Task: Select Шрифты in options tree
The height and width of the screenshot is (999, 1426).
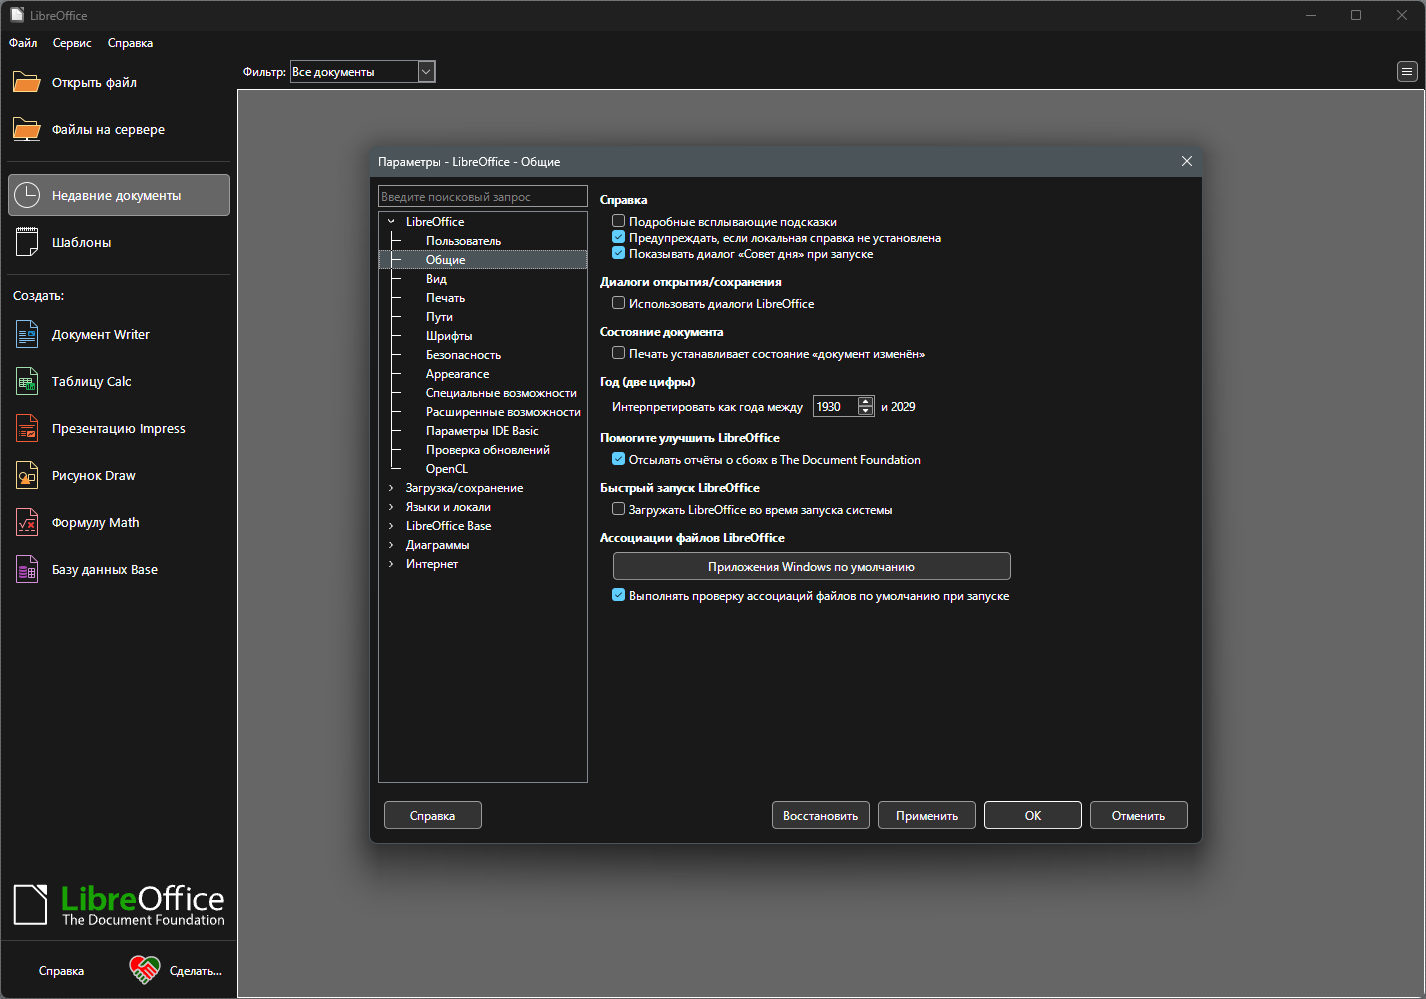Action: tap(449, 336)
